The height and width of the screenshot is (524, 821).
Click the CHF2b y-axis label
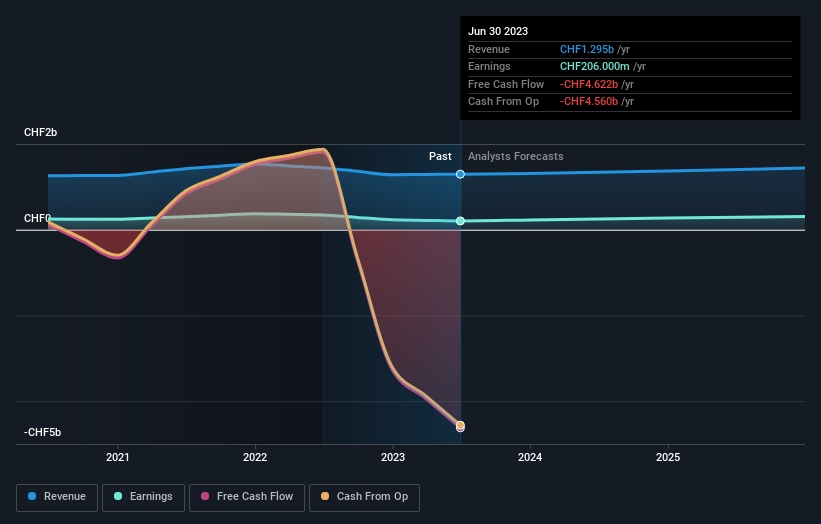pos(40,132)
